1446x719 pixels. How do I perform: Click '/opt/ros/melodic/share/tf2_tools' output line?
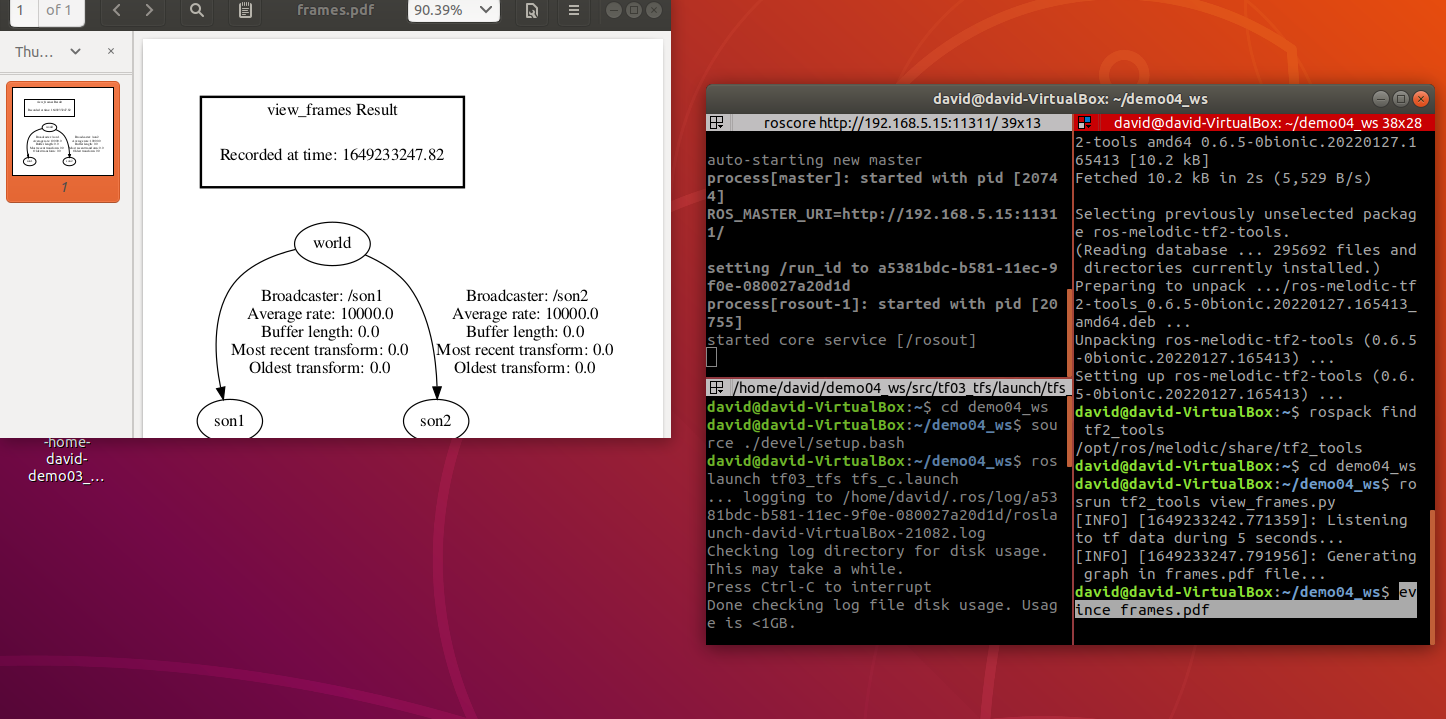coord(1219,448)
